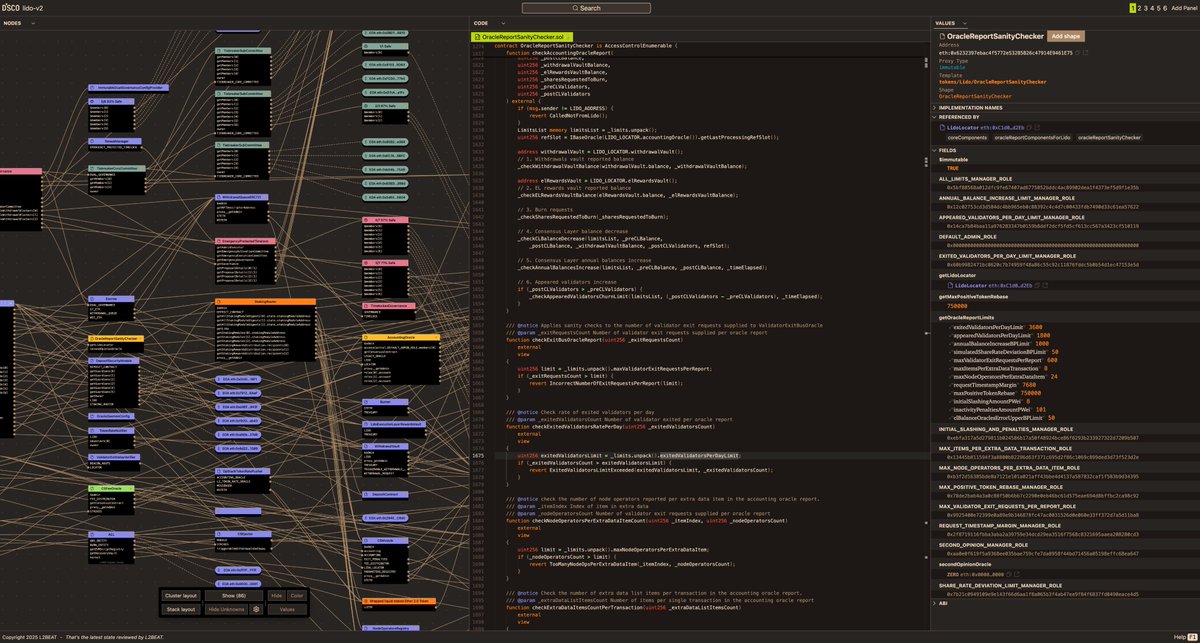Click the file icon on OracleReportSanityChecker.sol tab

(x=476, y=36)
